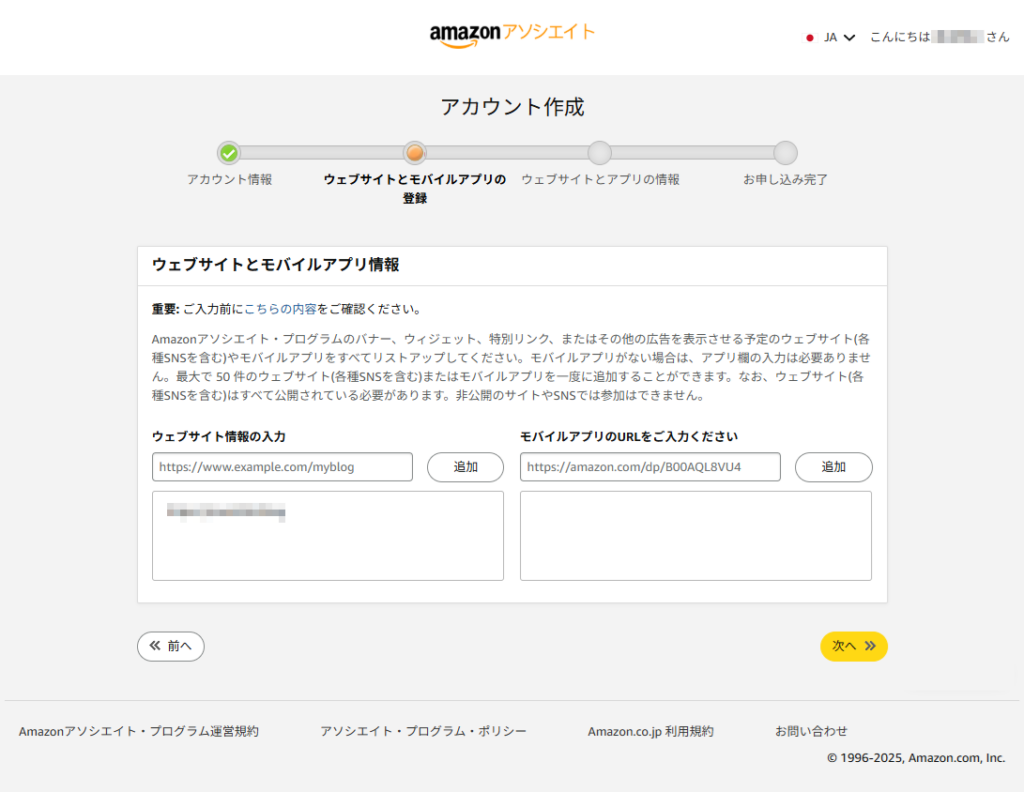Select the アカウント情報 step label

[x=229, y=179]
